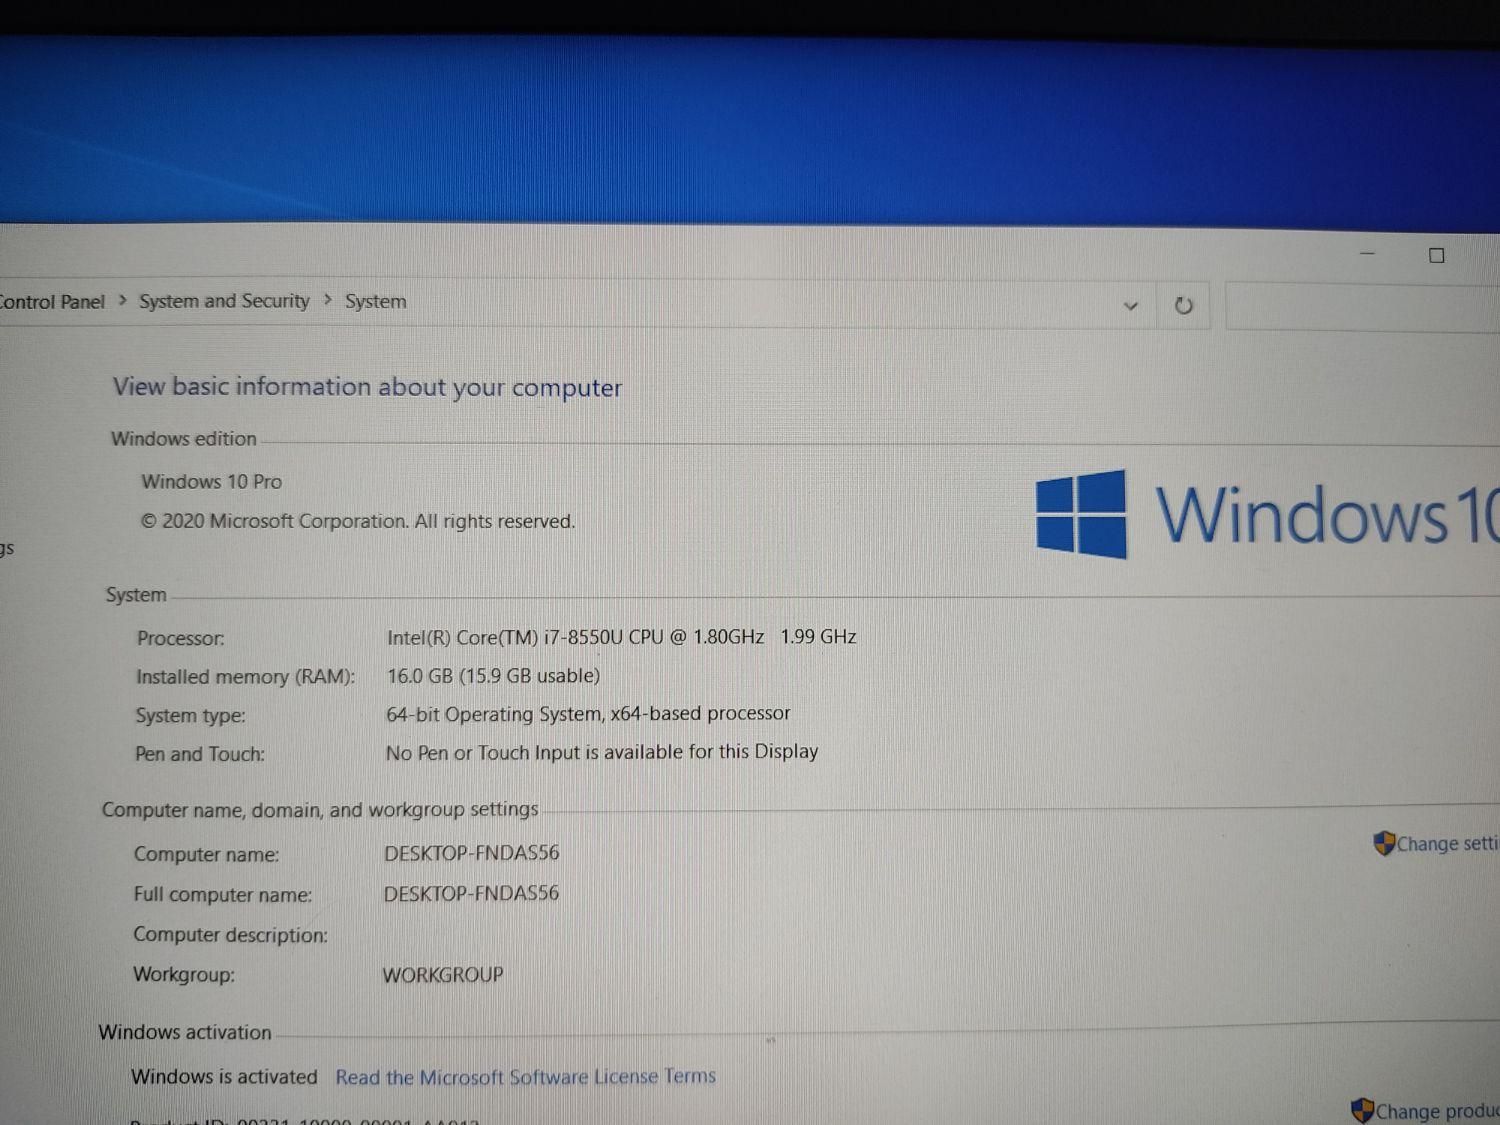Screen dimensions: 1500x1125
Task: Read the Microsoft Software License Terms
Action: point(526,1077)
